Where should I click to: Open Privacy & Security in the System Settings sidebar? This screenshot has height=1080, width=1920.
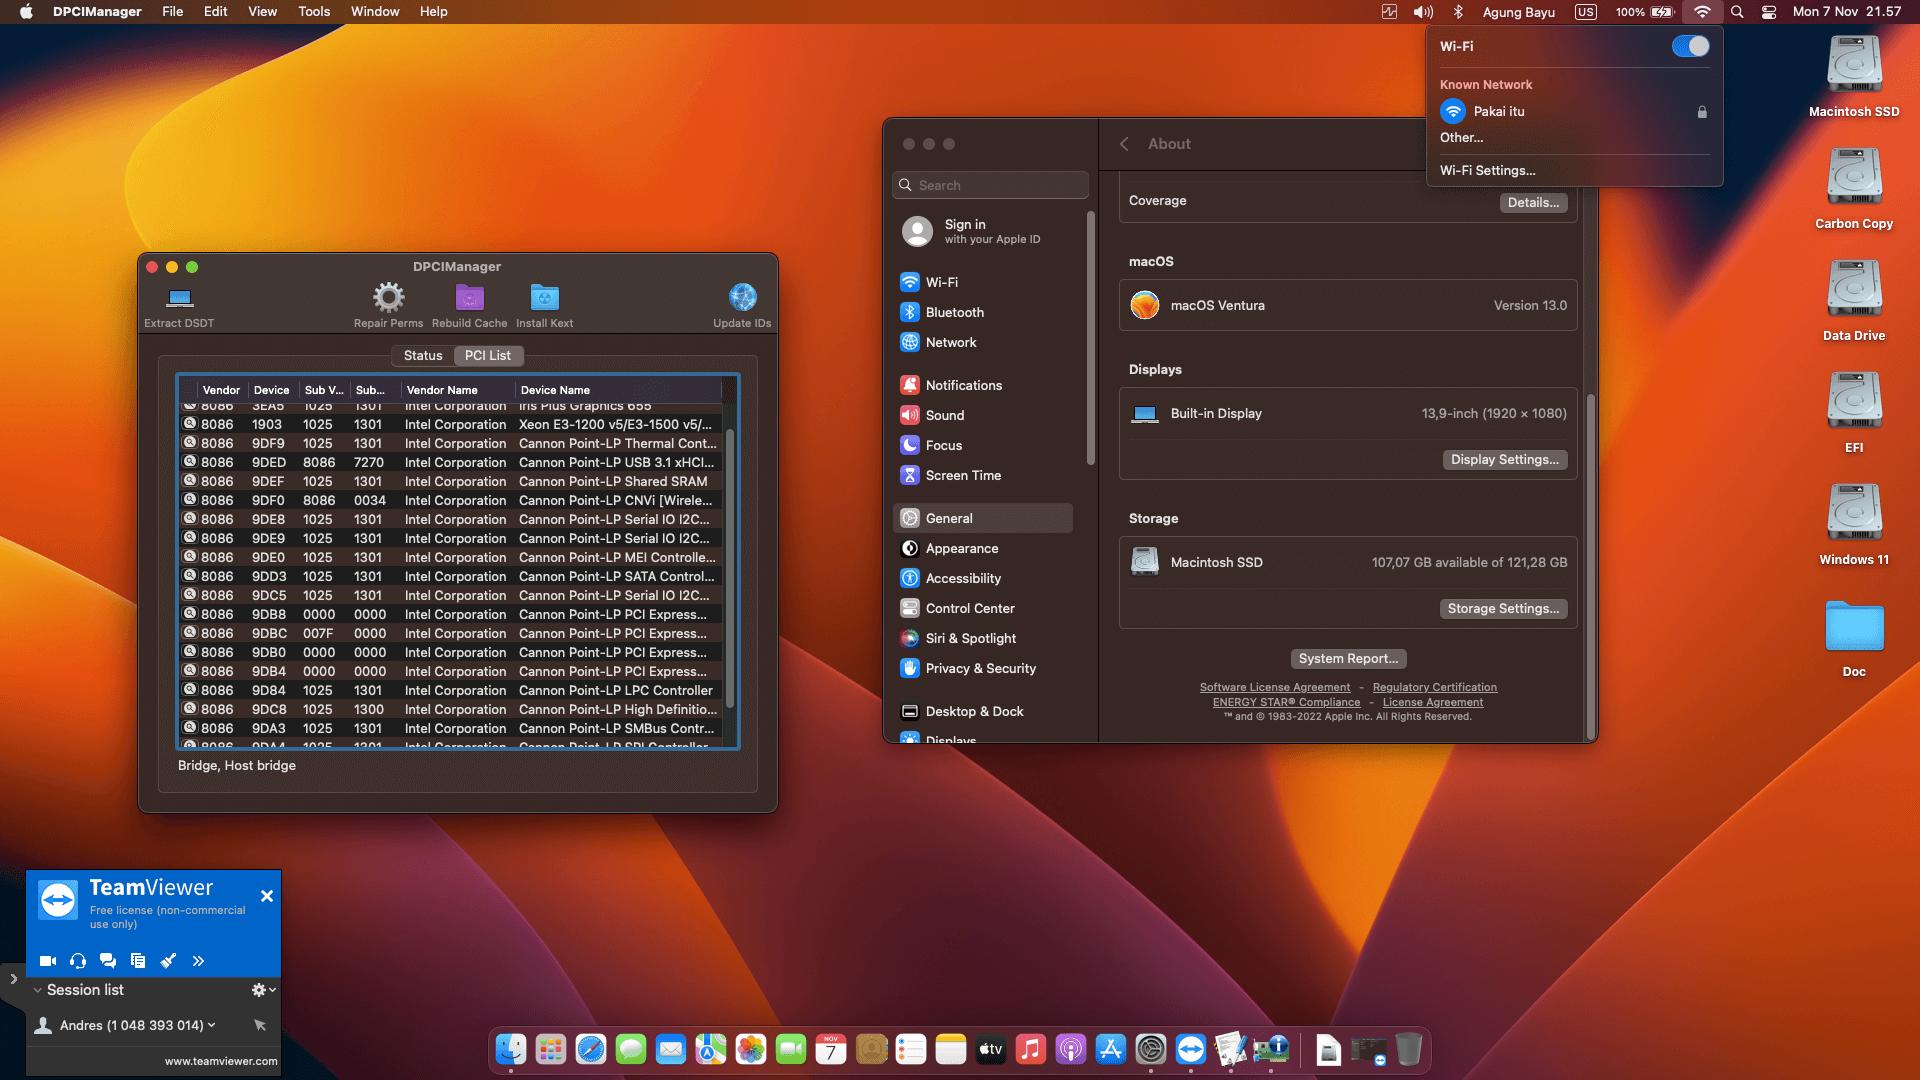click(x=983, y=668)
